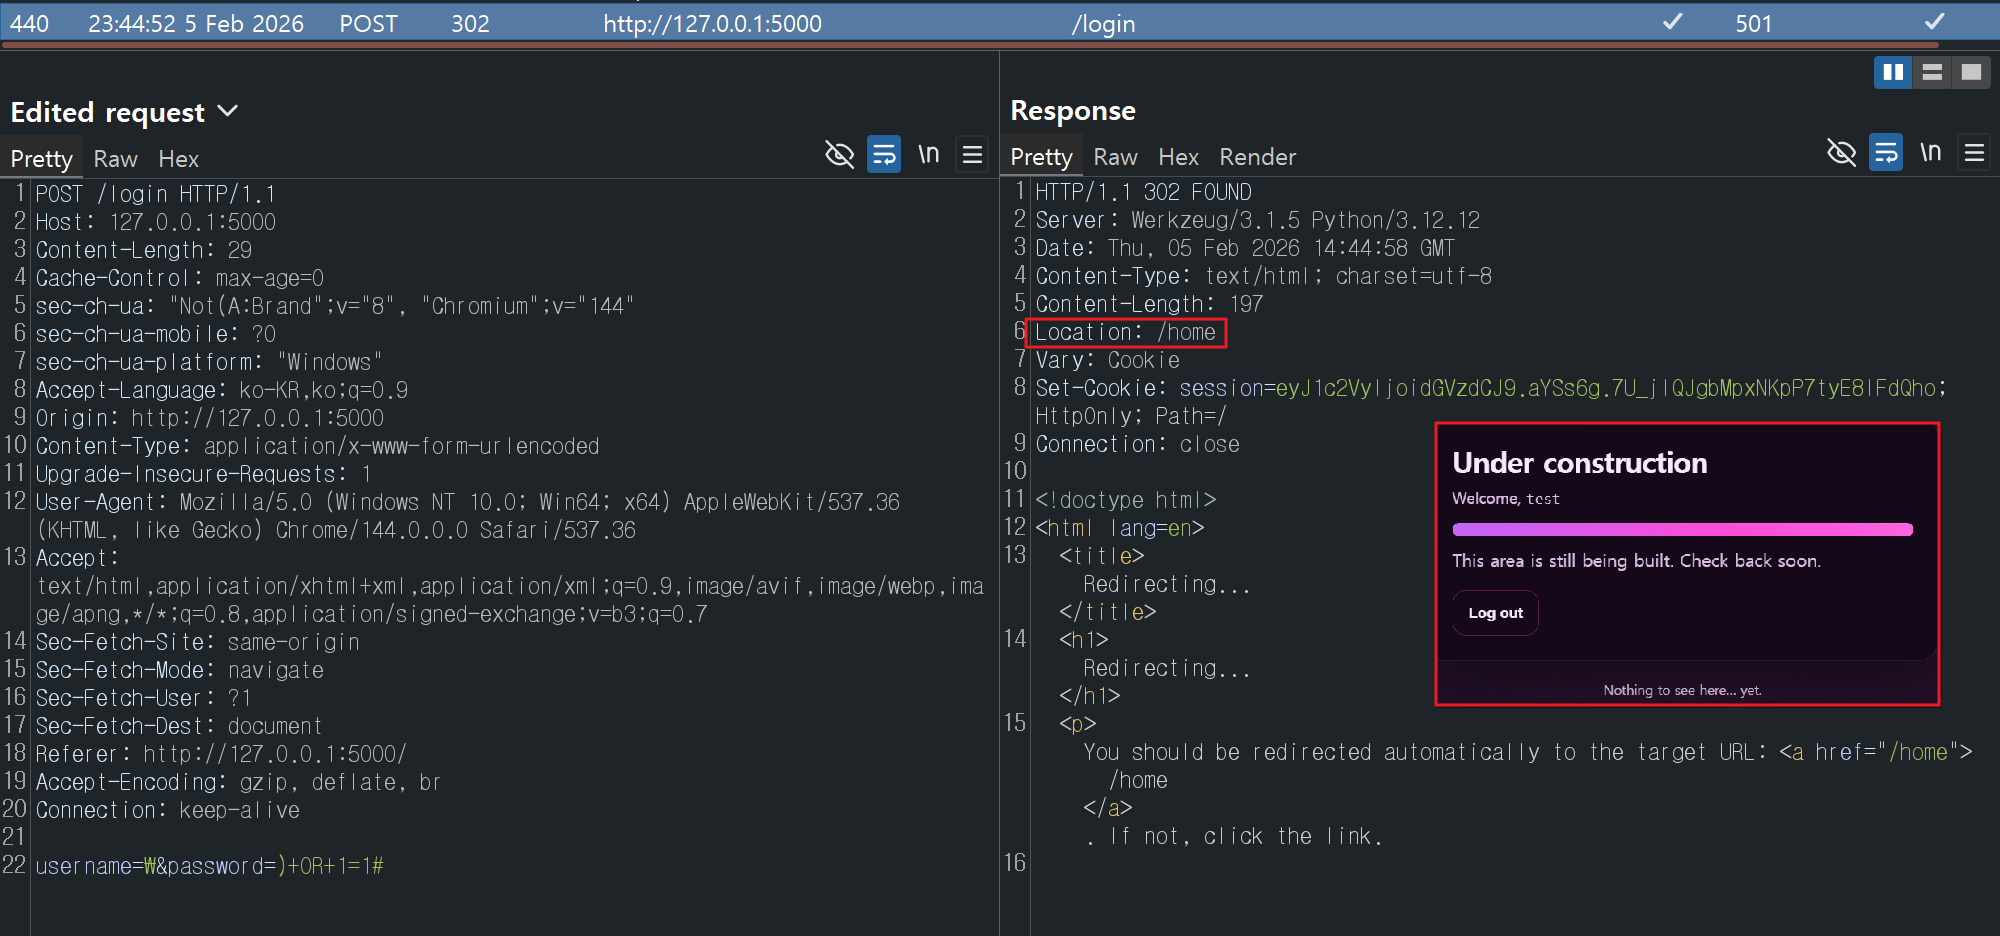Show non-printable characters in response panel
This screenshot has width=2000, height=936.
coord(1931,152)
